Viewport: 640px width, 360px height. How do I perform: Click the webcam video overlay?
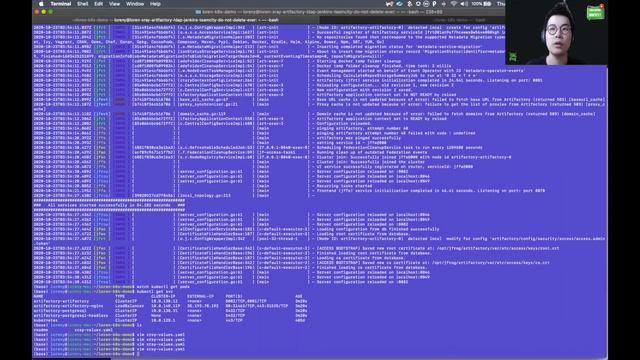(556, 33)
